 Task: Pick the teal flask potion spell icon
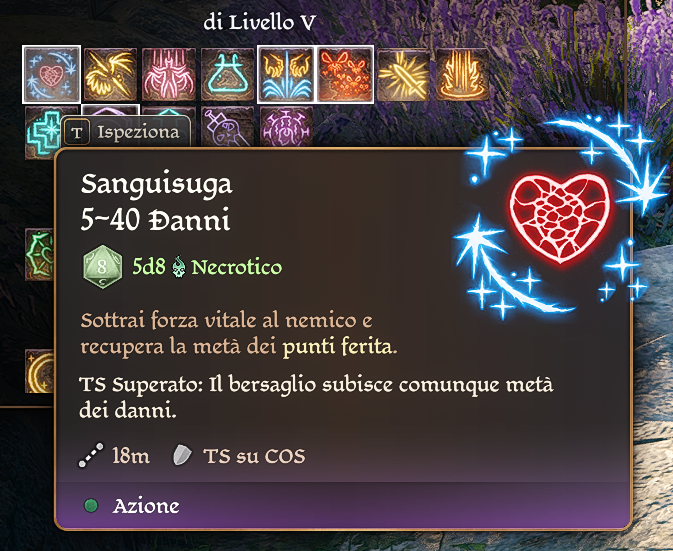(x=227, y=75)
